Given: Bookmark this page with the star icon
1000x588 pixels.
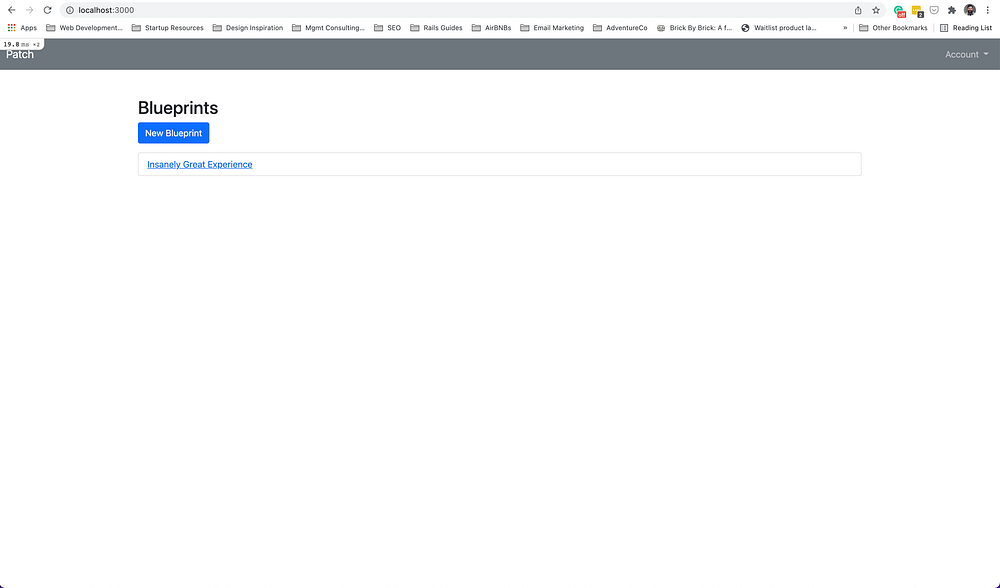Looking at the screenshot, I should pyautogui.click(x=876, y=10).
